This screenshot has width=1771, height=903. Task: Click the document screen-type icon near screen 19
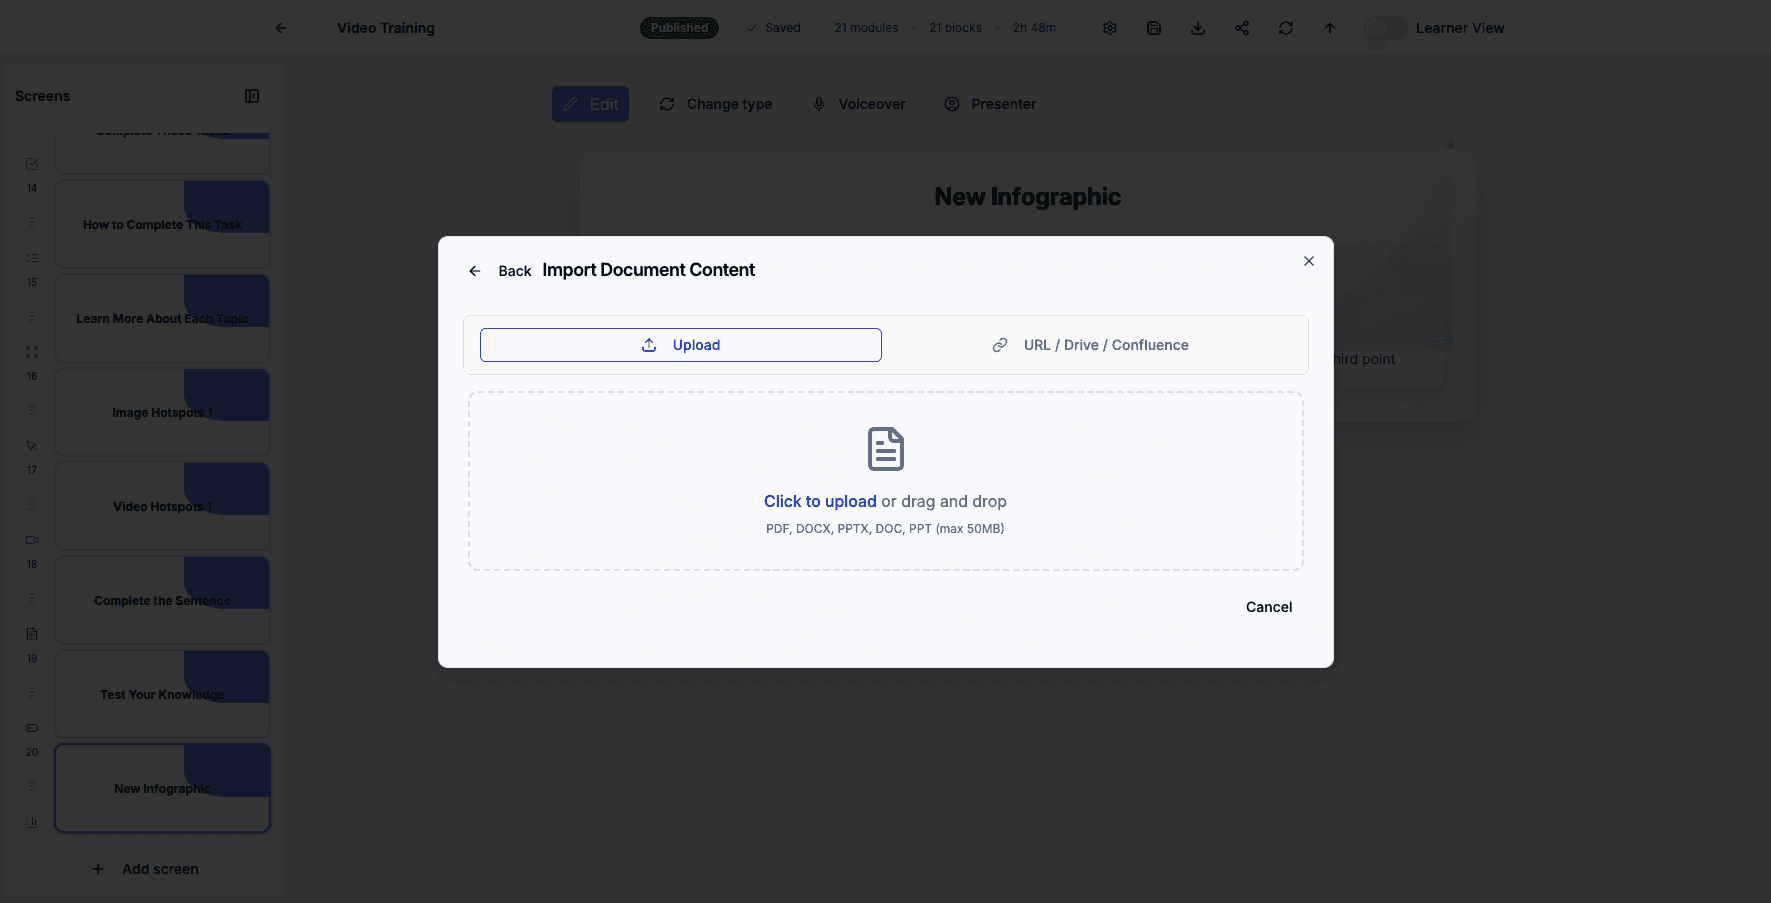[31, 633]
